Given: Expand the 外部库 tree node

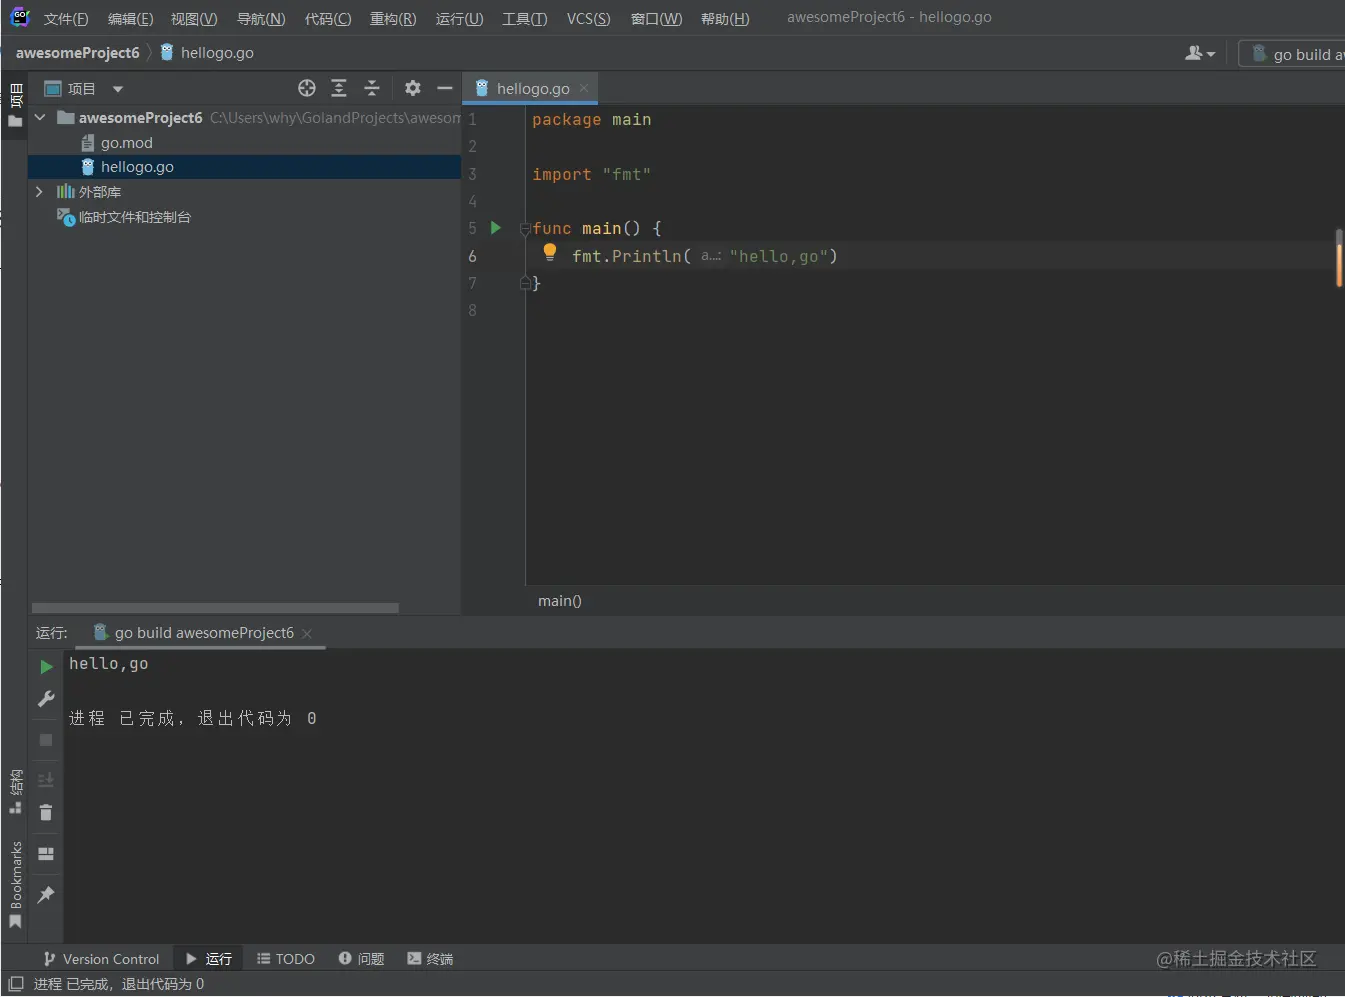Looking at the screenshot, I should click(39, 191).
